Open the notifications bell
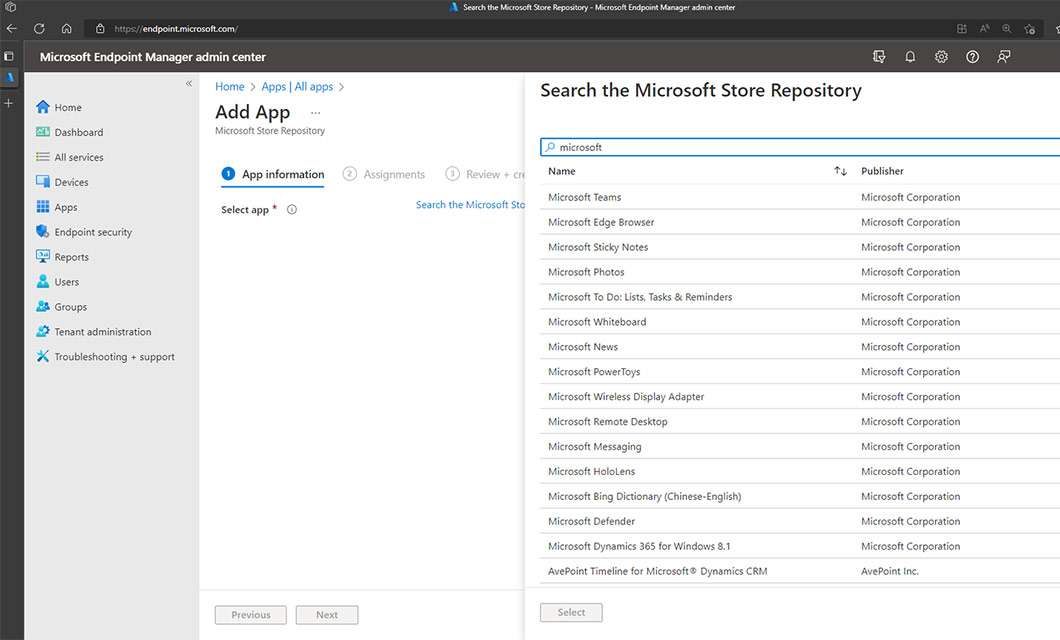This screenshot has height=640, width=1060. [x=910, y=57]
